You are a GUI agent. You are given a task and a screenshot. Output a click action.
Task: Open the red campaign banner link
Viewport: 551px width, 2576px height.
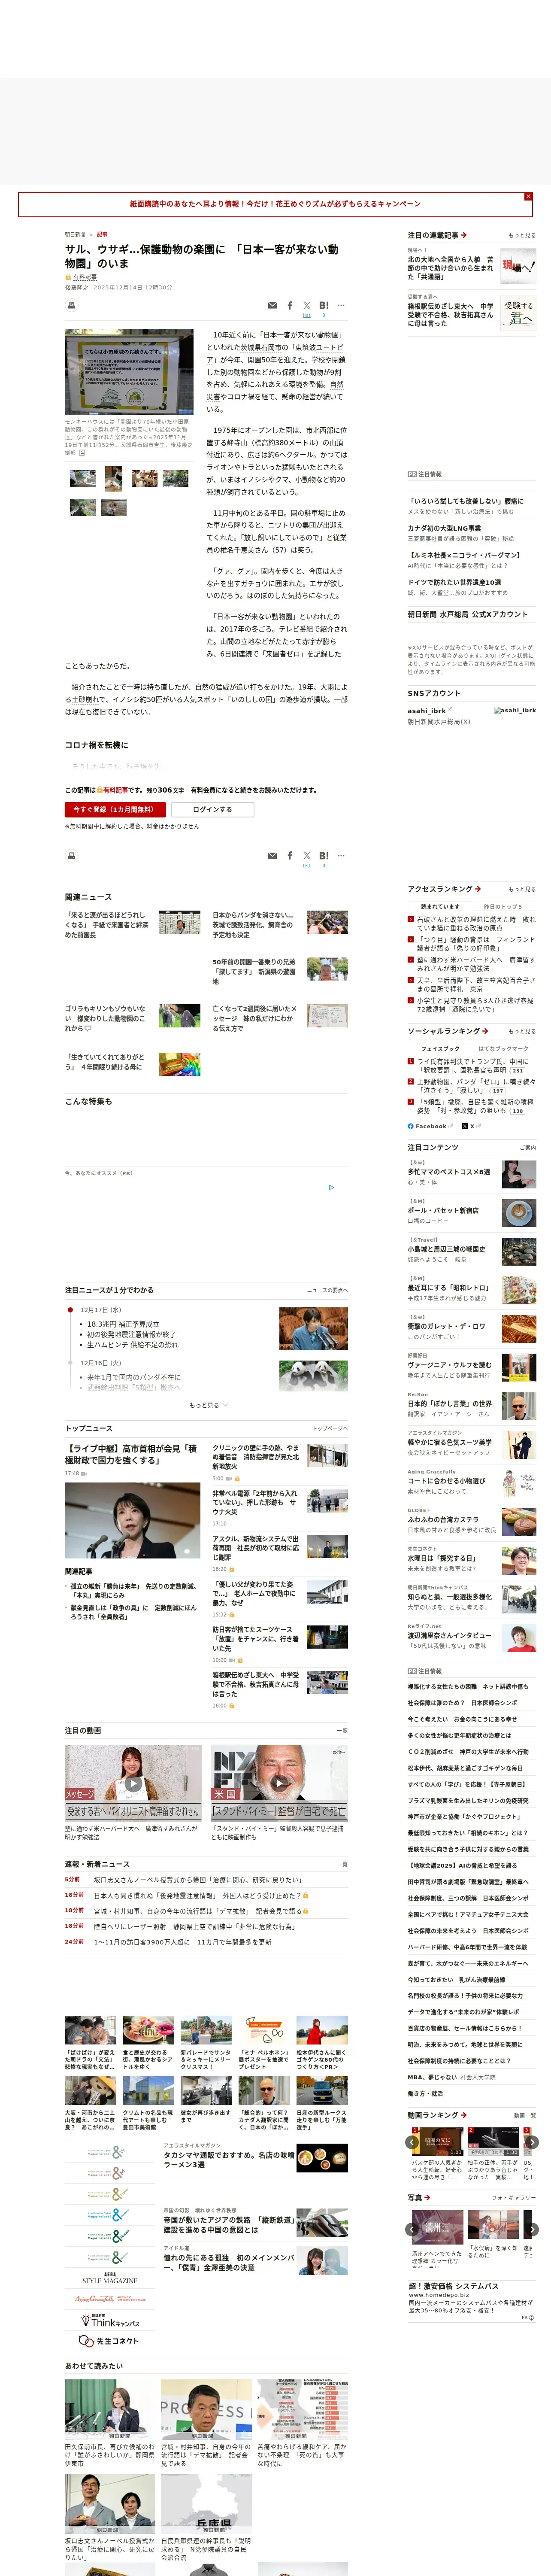click(275, 204)
